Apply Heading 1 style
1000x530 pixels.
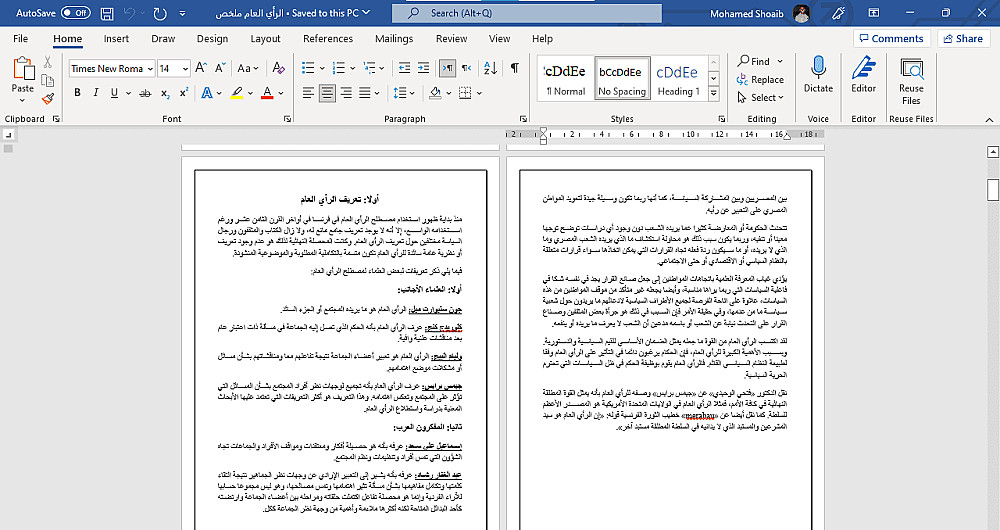click(679, 78)
